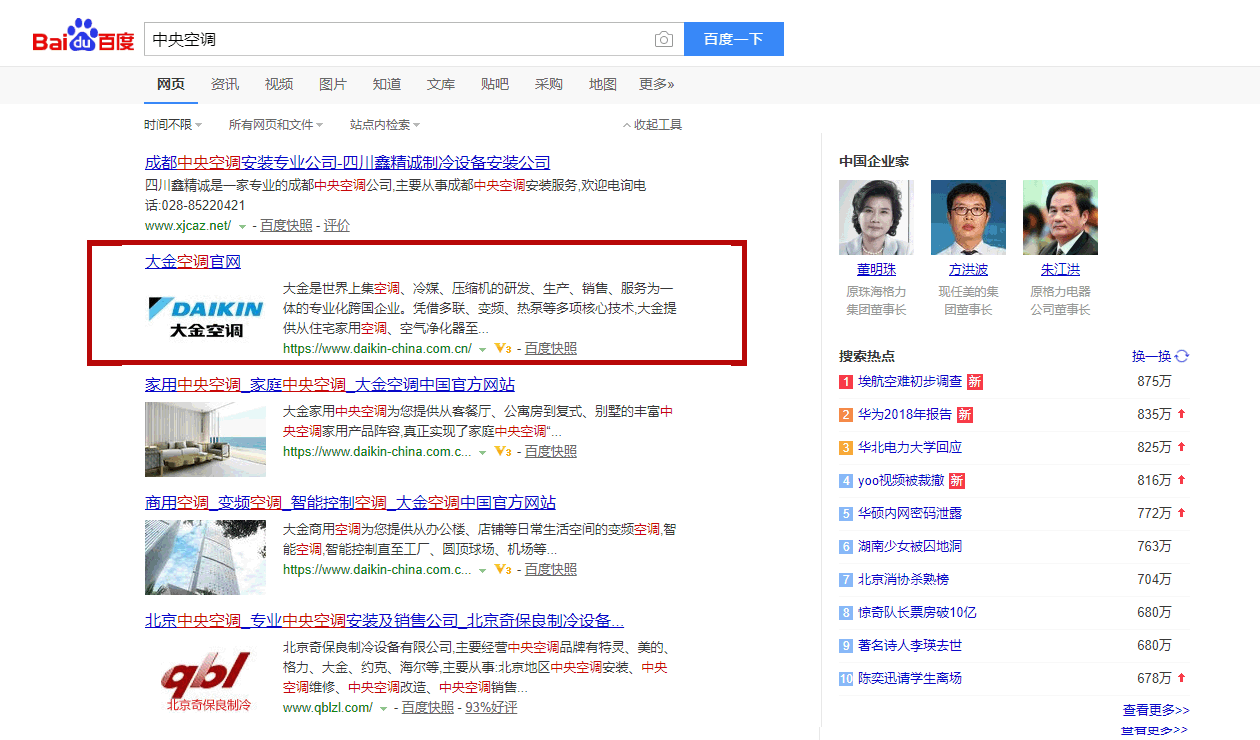
Task: Select the 网页 tab
Action: click(x=171, y=84)
